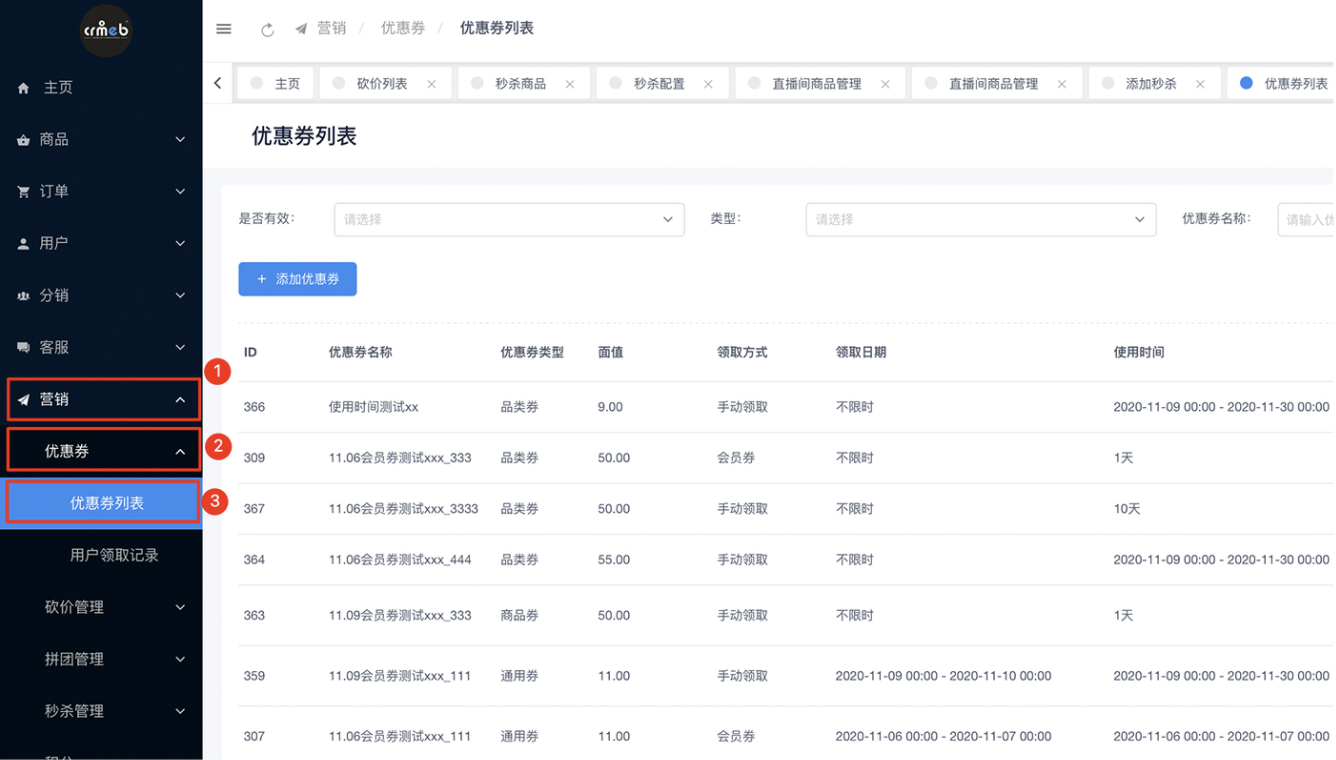The image size is (1336, 760).
Task: Open 用户领取记录 in the sidebar
Action: pyautogui.click(x=101, y=555)
